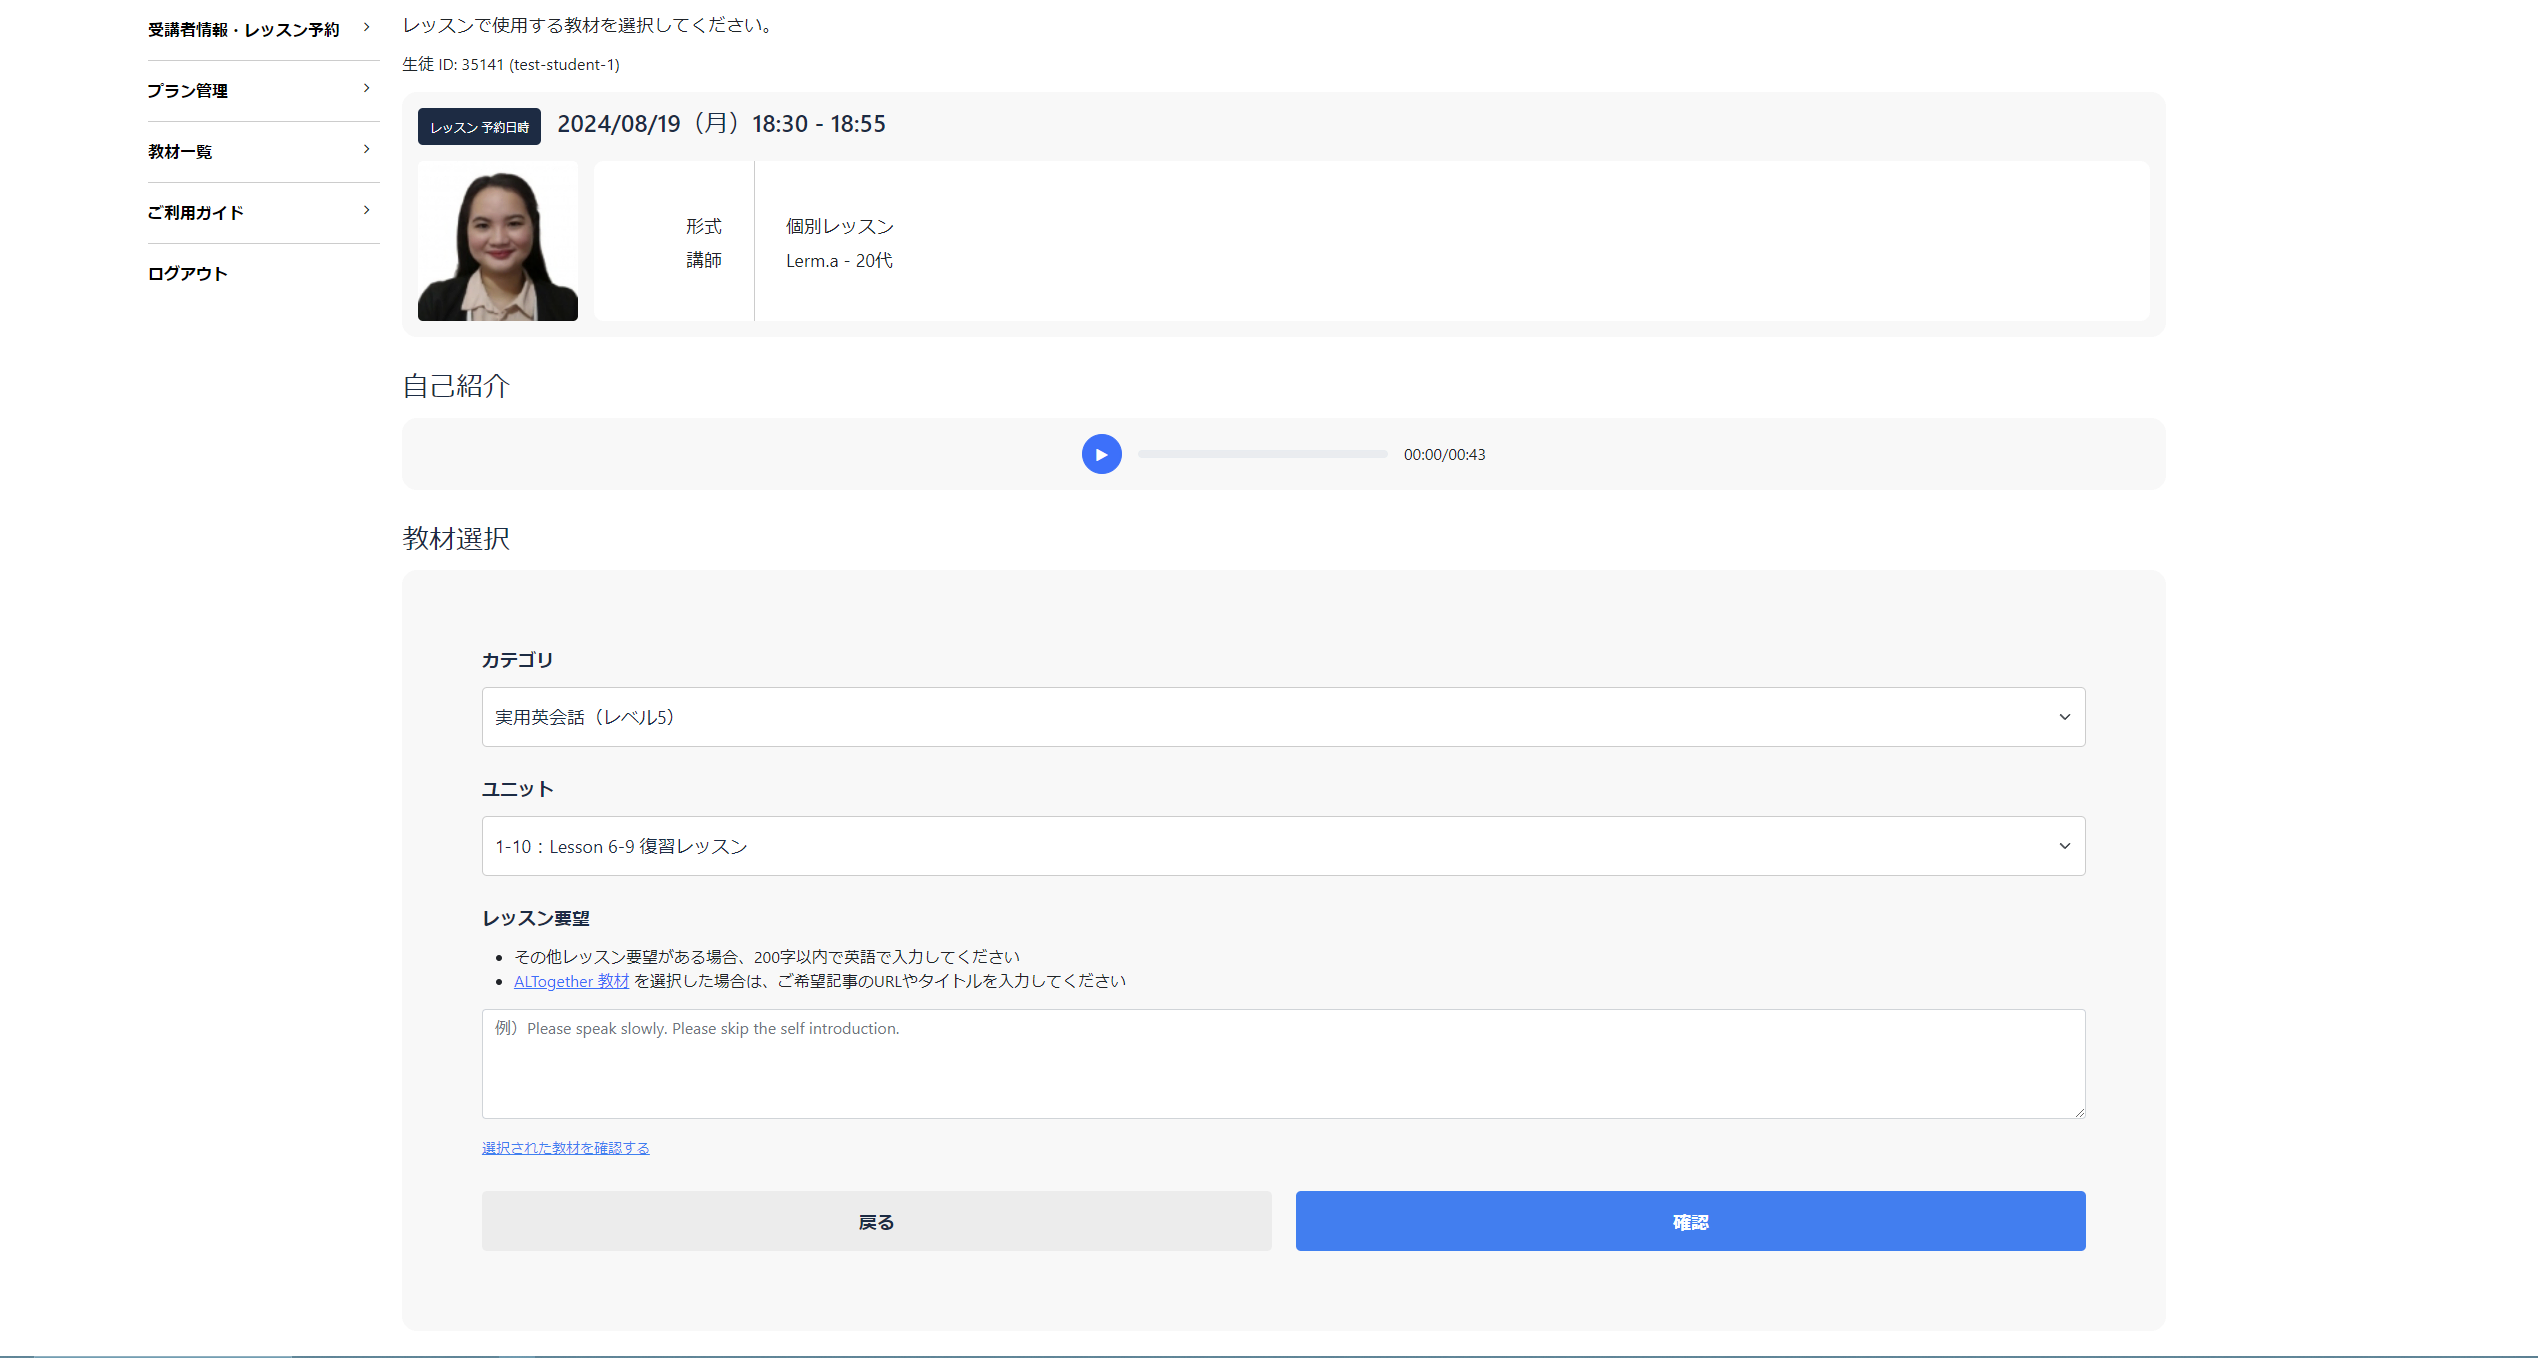Open the ALTogether 教材 link

pyautogui.click(x=571, y=982)
